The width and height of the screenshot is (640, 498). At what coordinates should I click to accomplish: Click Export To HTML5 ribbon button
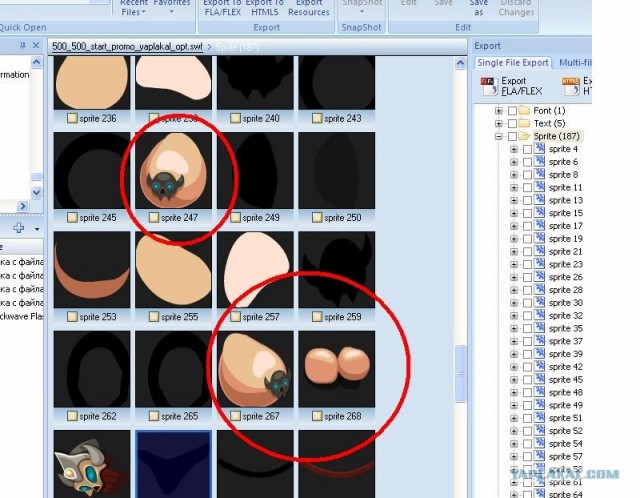tap(264, 7)
